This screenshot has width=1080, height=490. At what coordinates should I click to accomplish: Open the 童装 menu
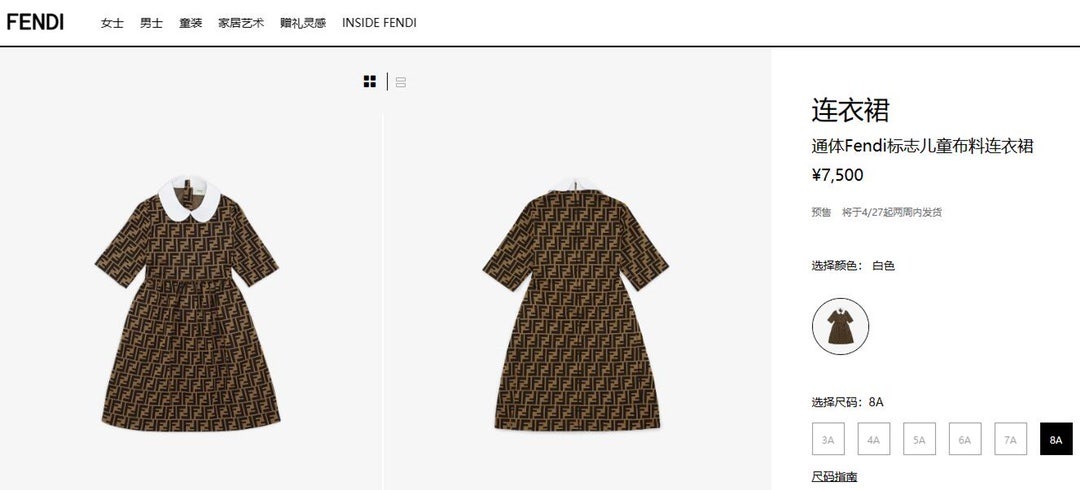click(x=191, y=23)
